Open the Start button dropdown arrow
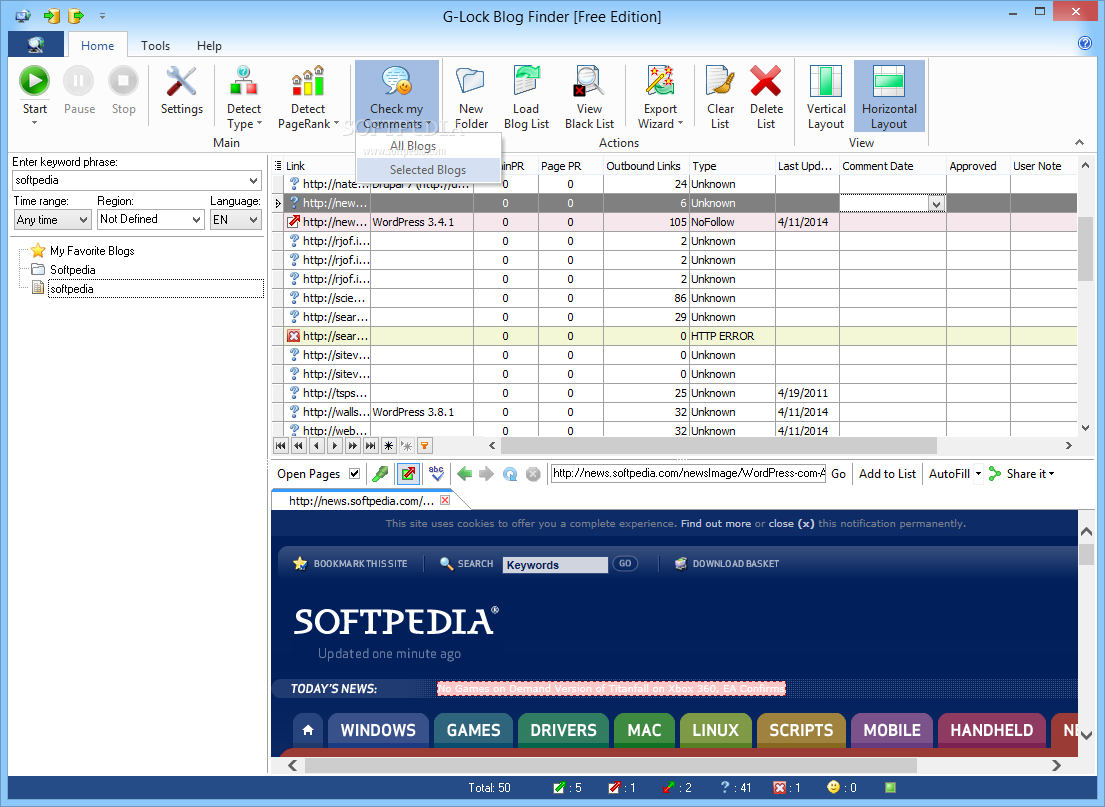This screenshot has width=1105, height=807. [34, 123]
